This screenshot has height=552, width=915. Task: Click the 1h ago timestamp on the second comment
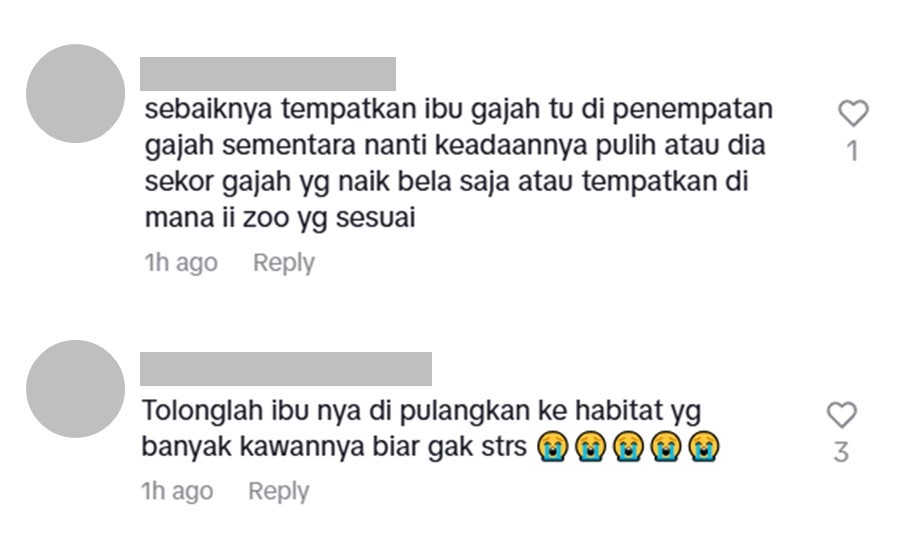(177, 491)
